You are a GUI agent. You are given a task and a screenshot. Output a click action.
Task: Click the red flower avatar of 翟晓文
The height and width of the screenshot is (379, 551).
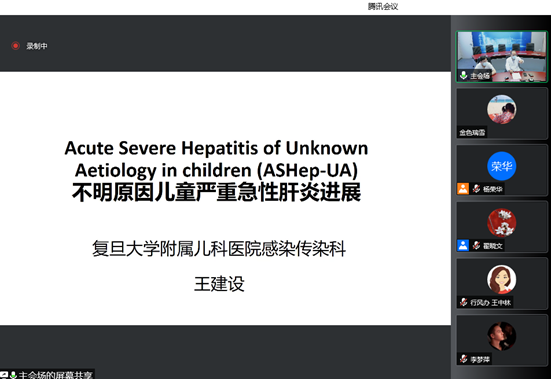pyautogui.click(x=501, y=223)
